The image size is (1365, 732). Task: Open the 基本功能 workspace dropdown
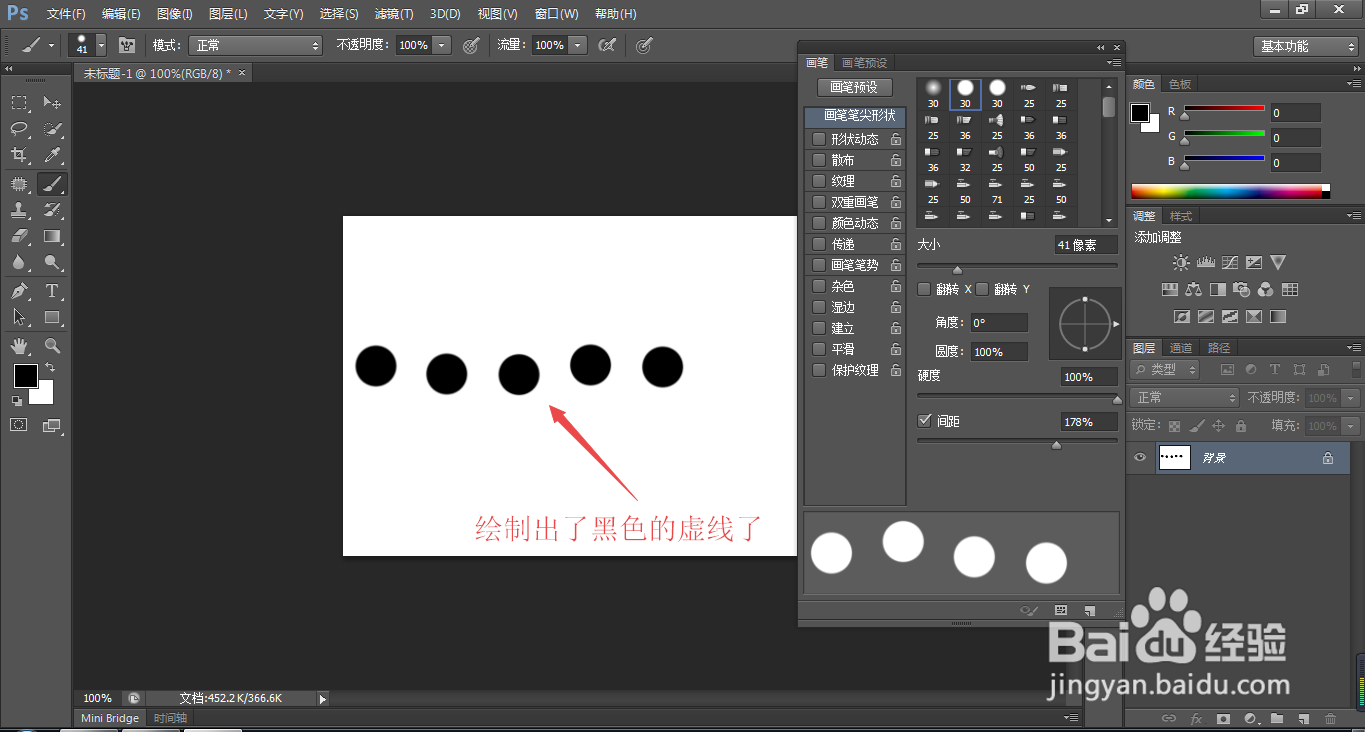pyautogui.click(x=1305, y=46)
